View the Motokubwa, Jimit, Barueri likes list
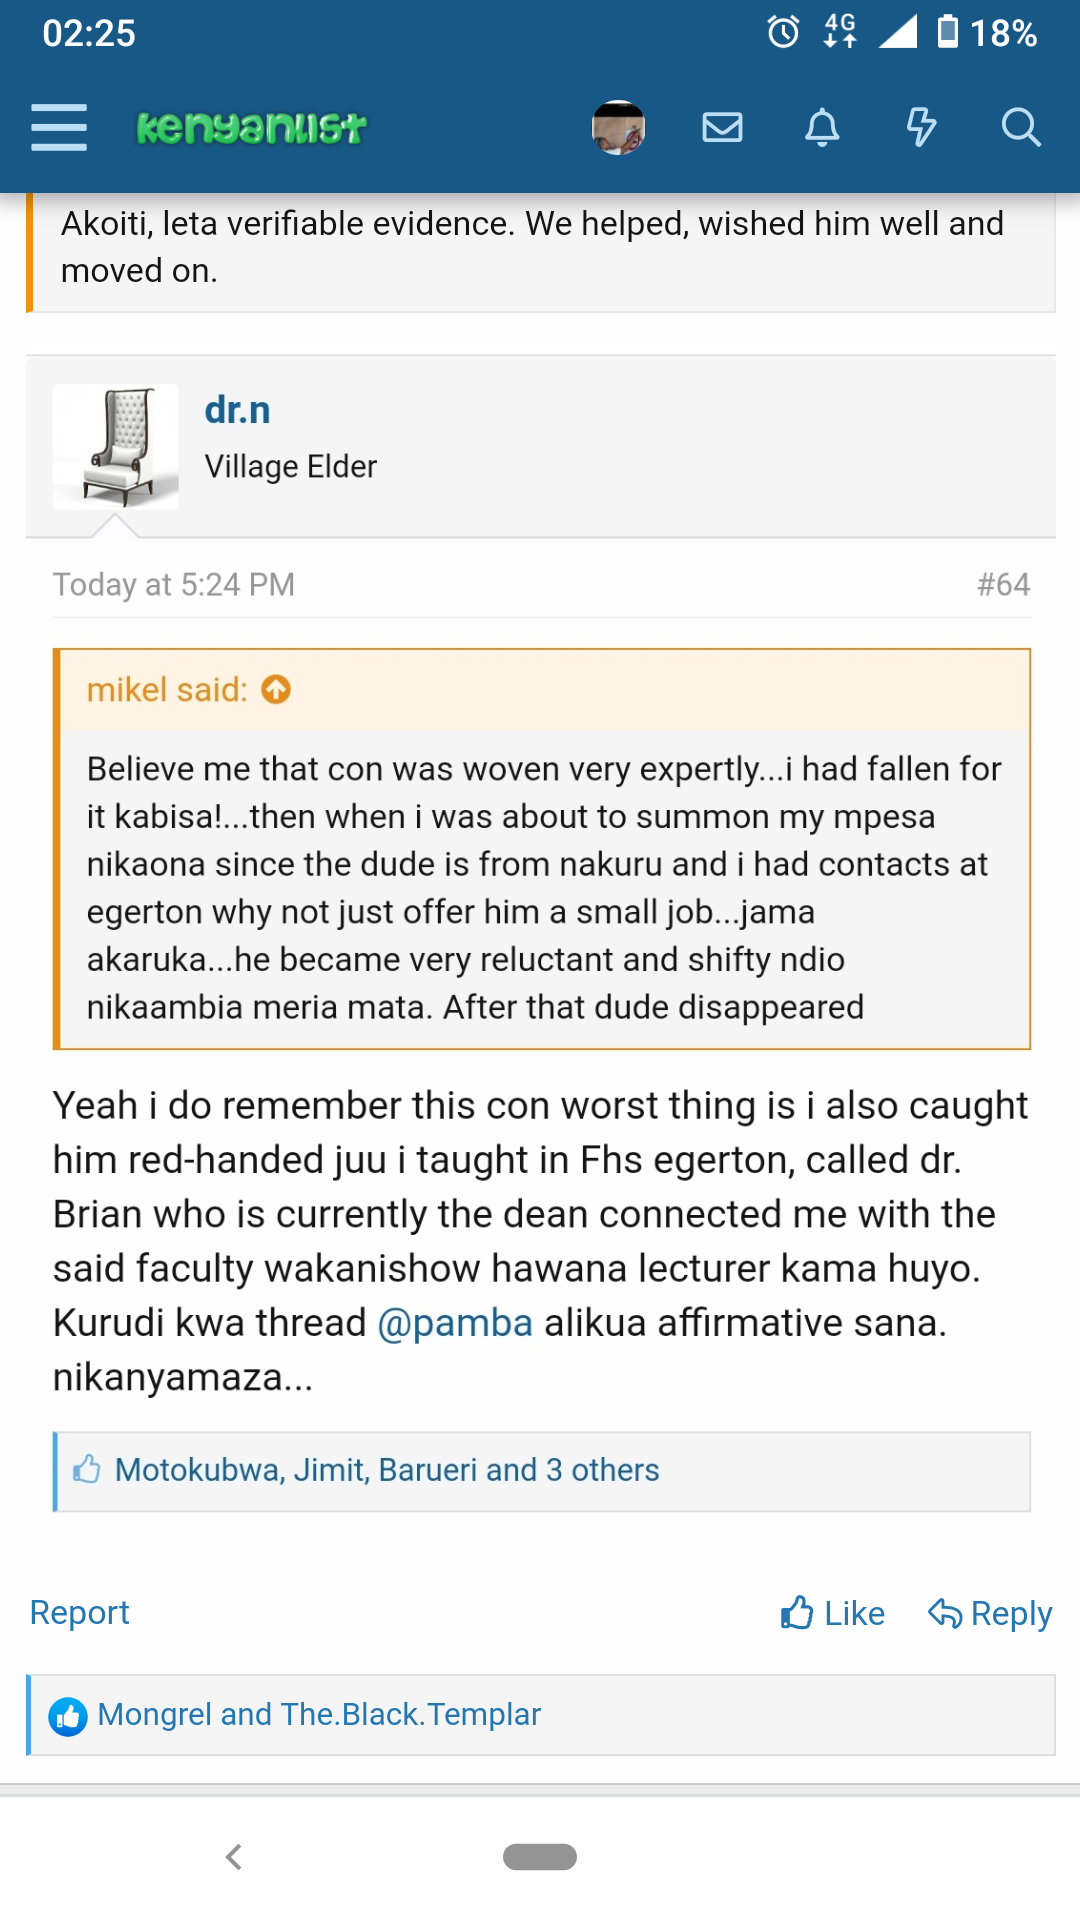Viewport: 1080px width, 1920px height. tap(387, 1470)
